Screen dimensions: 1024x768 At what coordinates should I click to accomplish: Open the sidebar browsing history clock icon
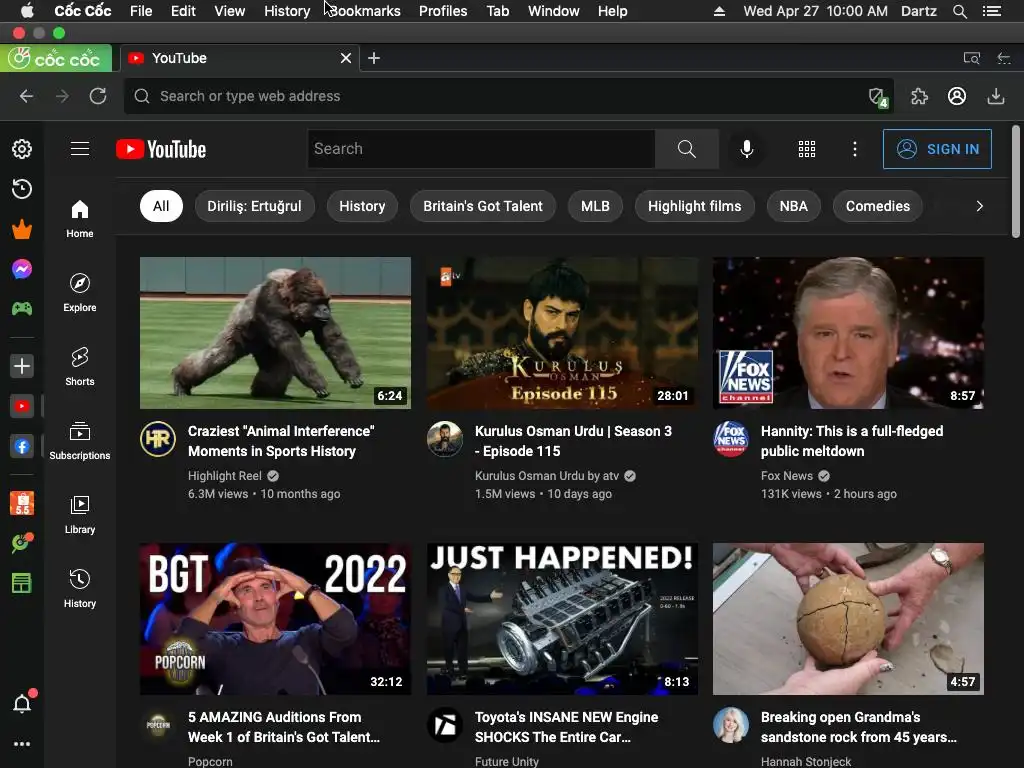pyautogui.click(x=22, y=189)
